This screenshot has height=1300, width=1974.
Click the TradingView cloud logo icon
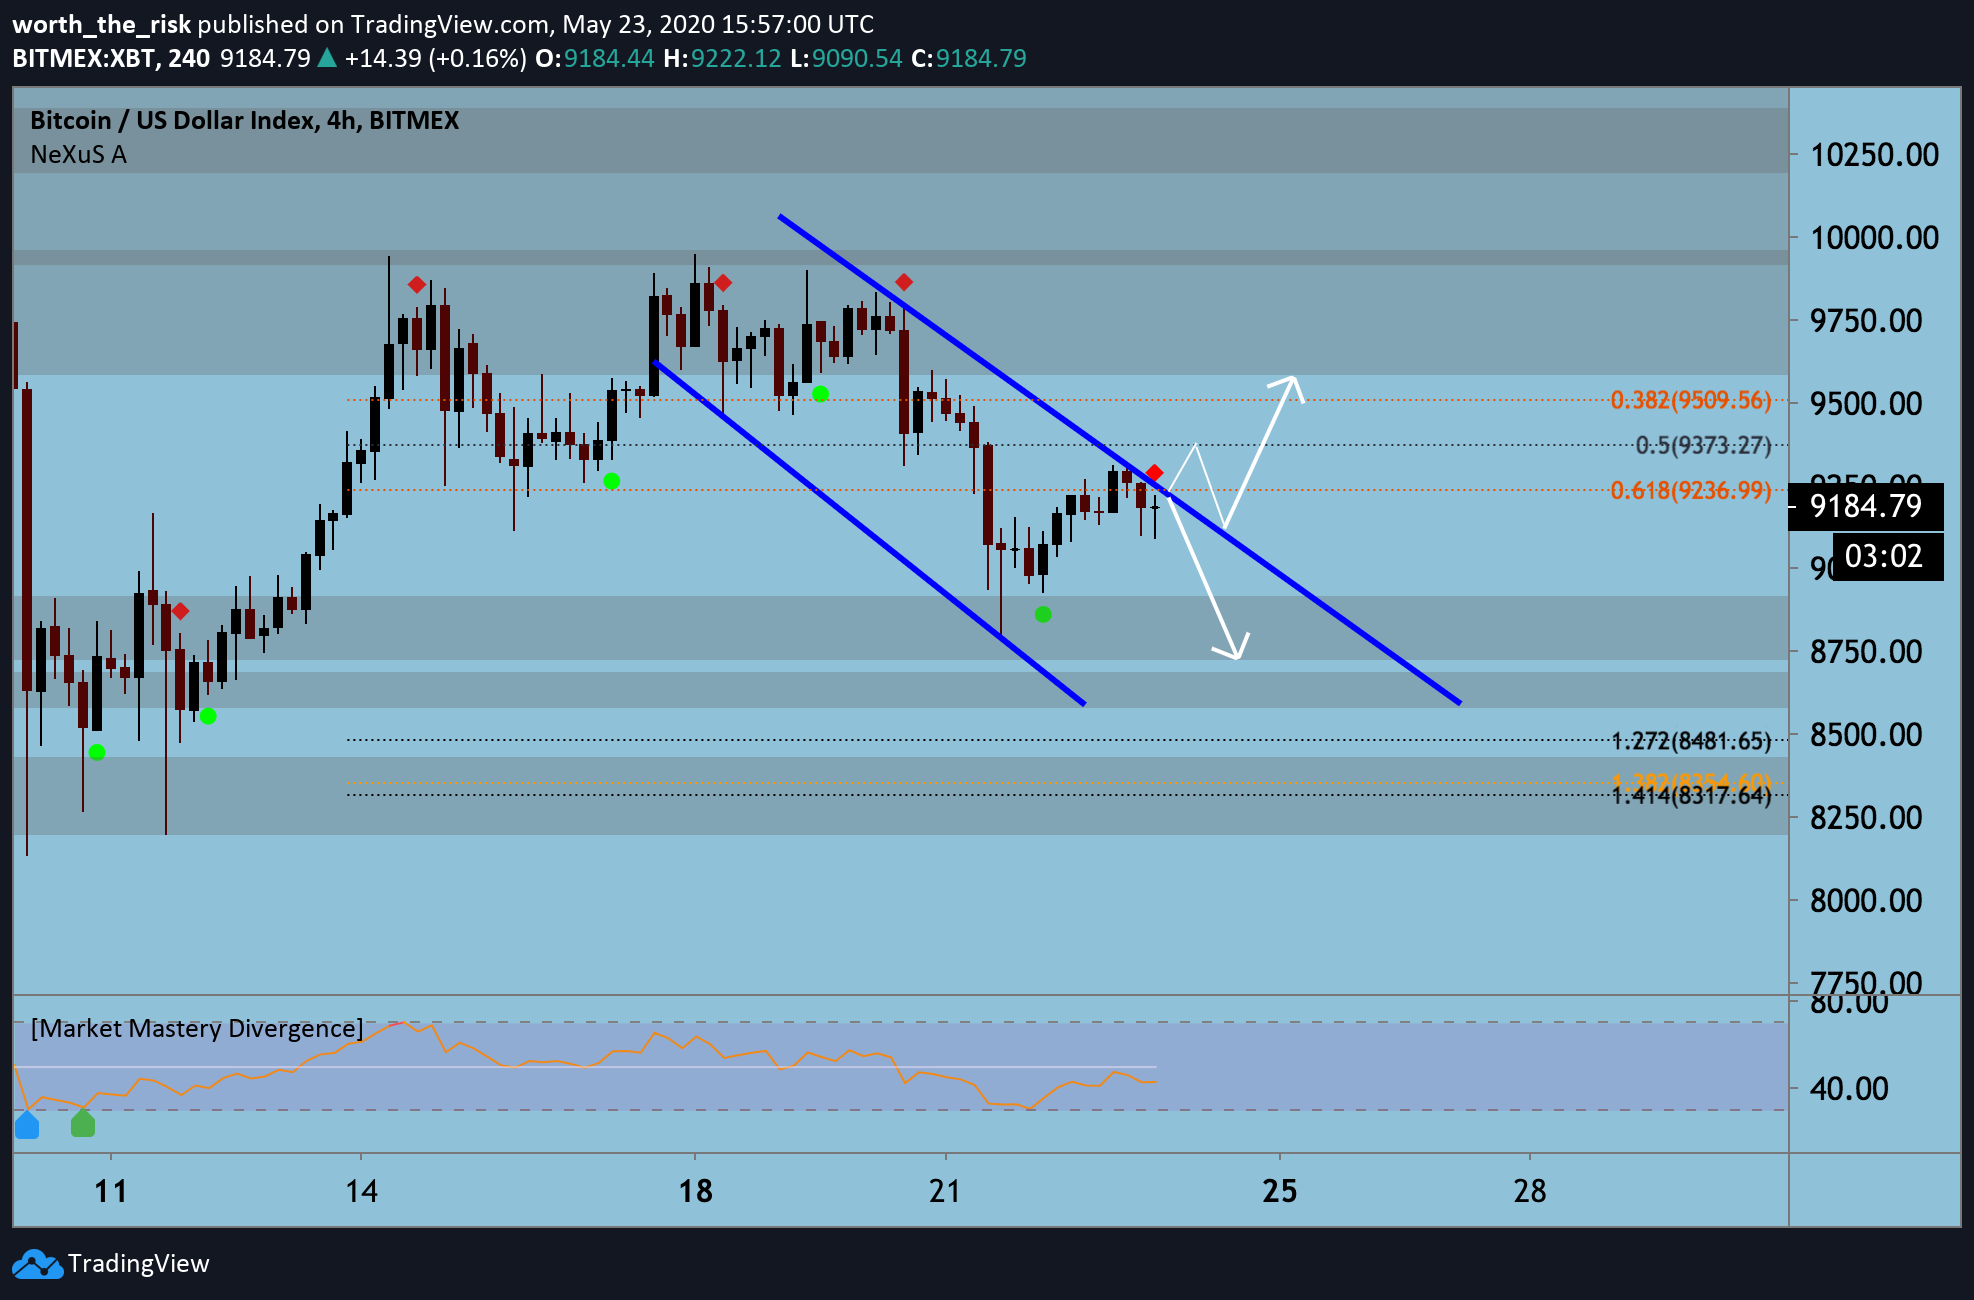pyautogui.click(x=37, y=1264)
